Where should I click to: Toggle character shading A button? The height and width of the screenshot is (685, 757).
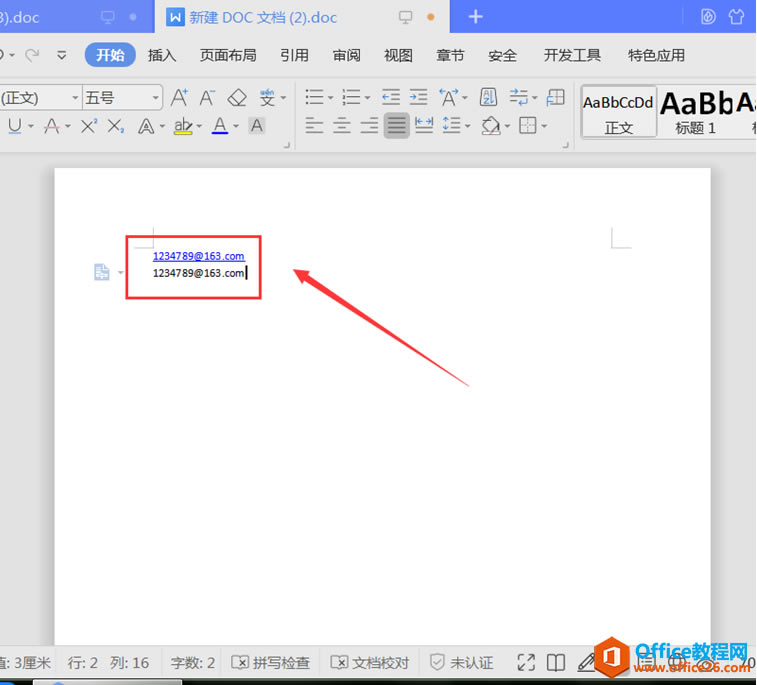point(257,126)
